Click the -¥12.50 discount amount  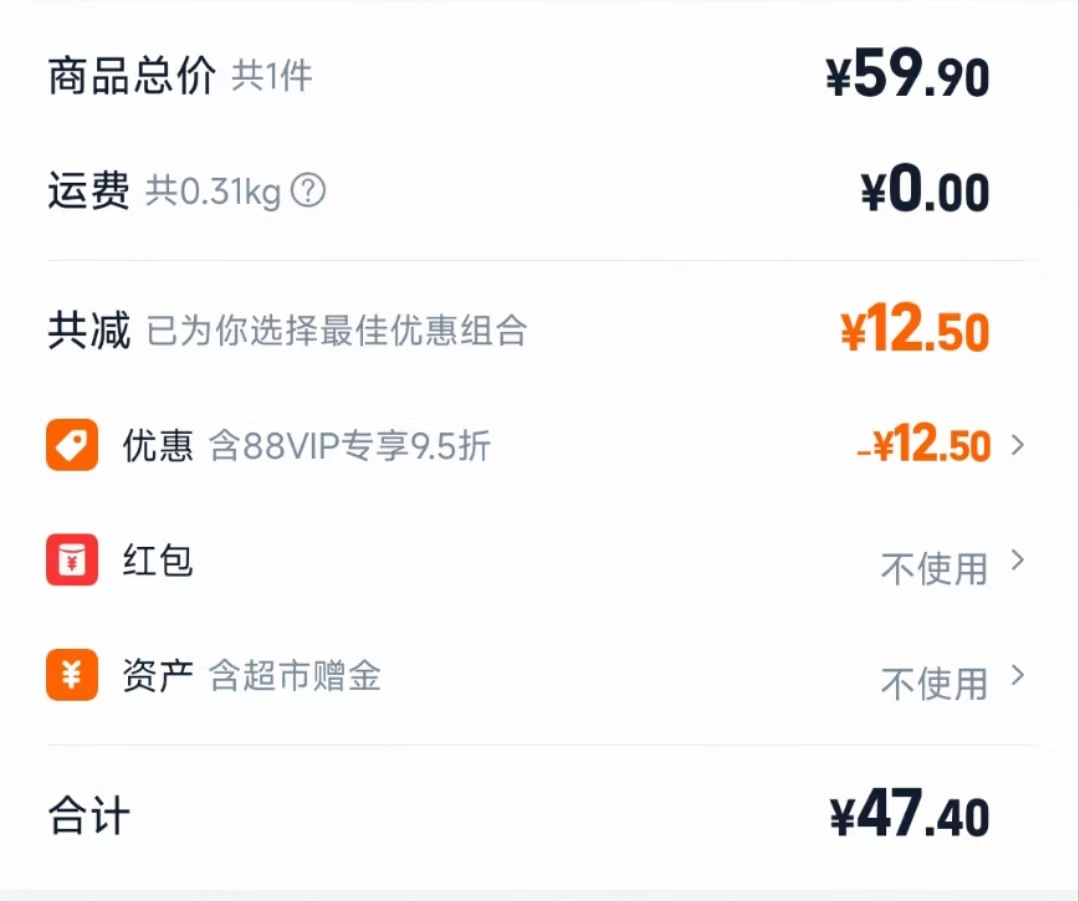(x=924, y=446)
